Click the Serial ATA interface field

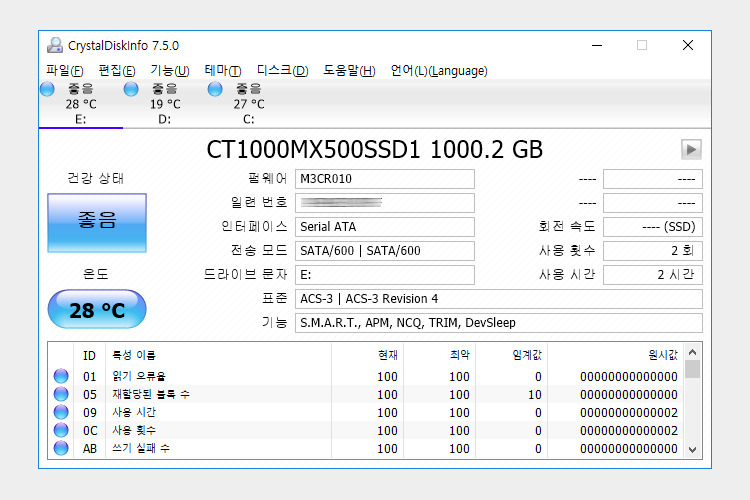pyautogui.click(x=385, y=227)
